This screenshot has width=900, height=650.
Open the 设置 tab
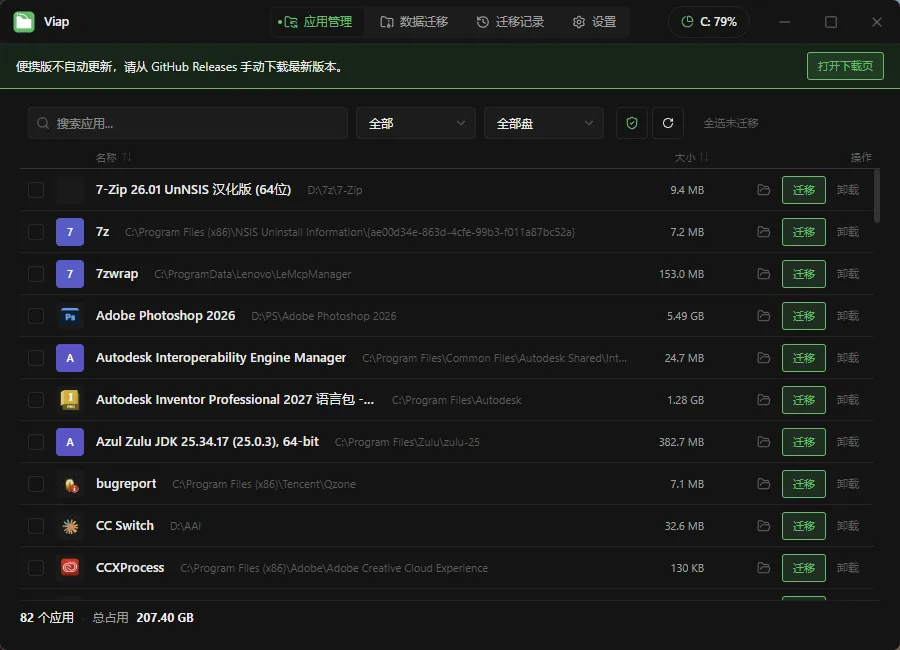[595, 22]
